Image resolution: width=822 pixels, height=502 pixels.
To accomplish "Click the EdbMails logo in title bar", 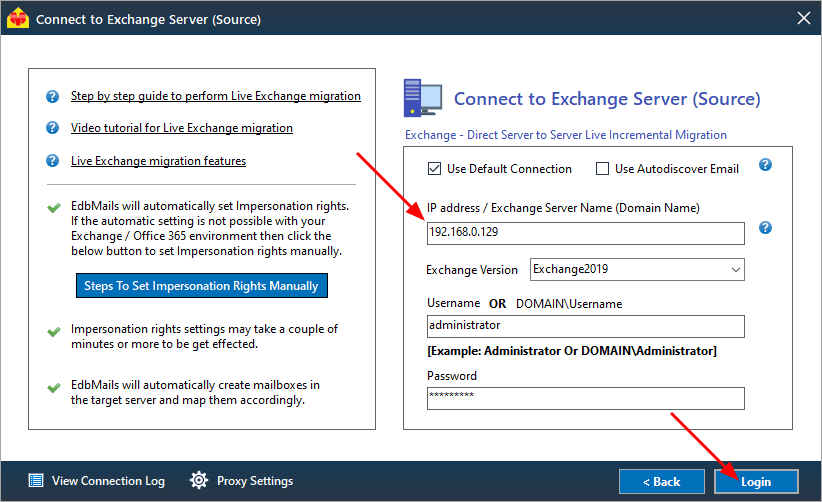I will pos(18,18).
